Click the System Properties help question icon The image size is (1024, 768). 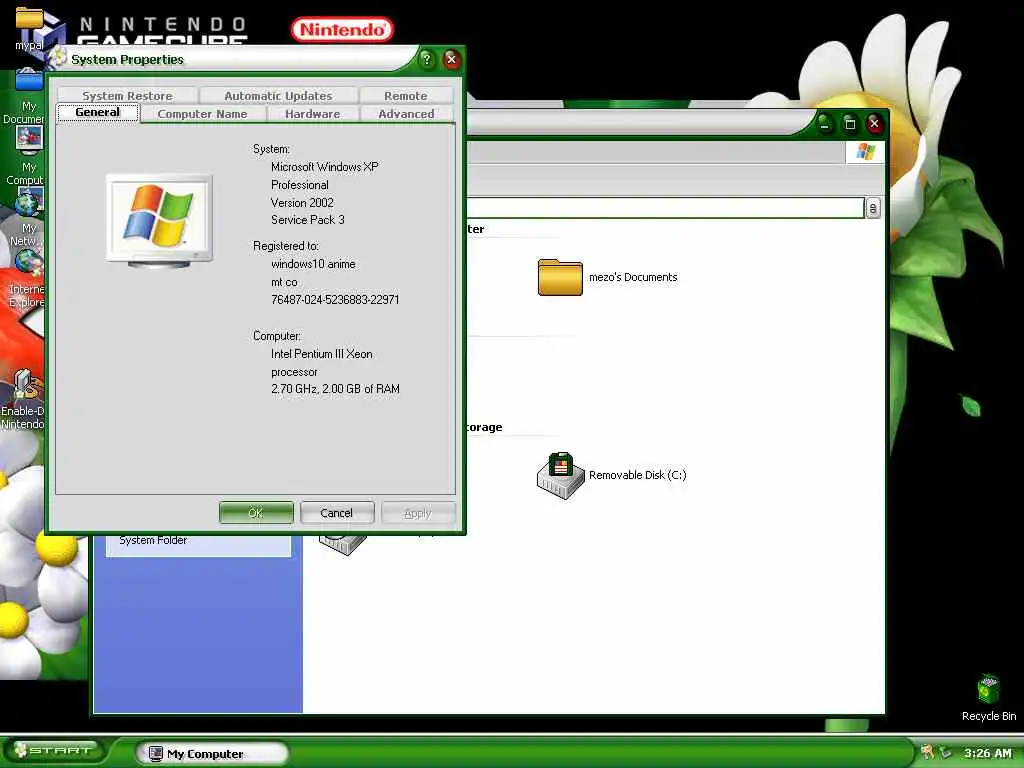[x=426, y=59]
